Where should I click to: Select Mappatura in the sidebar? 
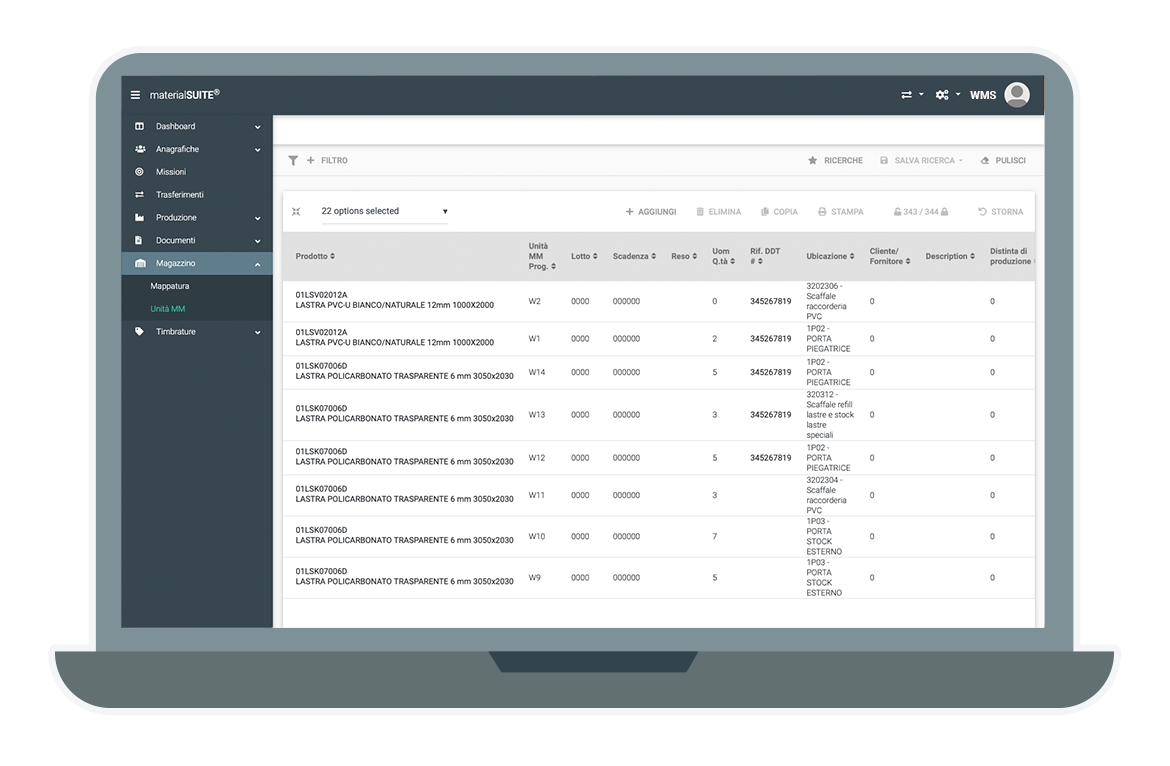click(x=170, y=286)
